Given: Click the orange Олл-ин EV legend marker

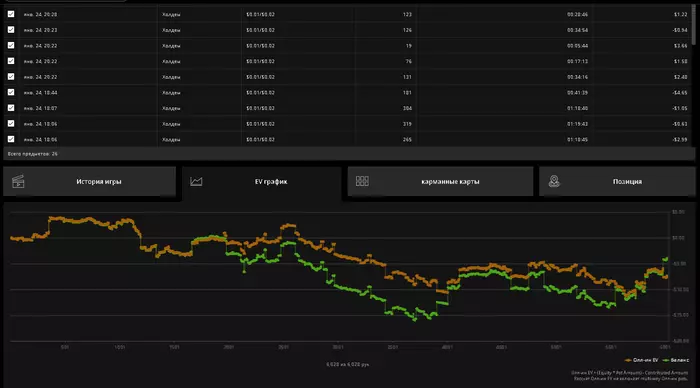Looking at the screenshot, I should [x=628, y=360].
